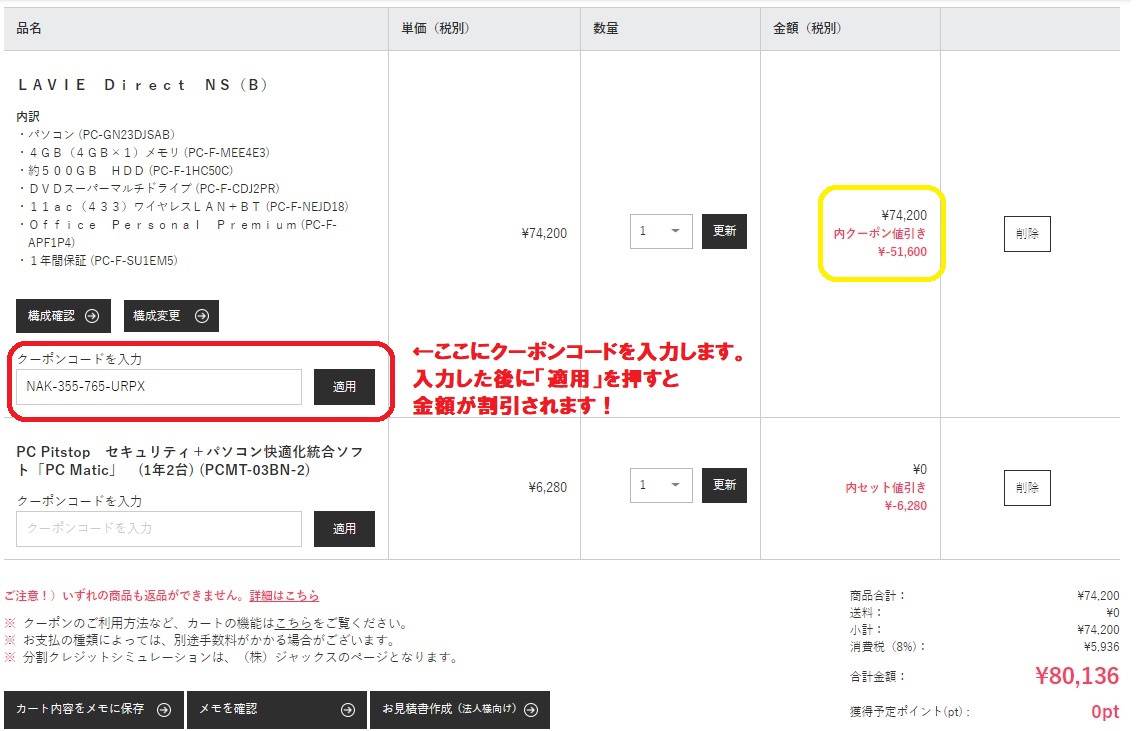Apply coupon for PC Matic product
This screenshot has width=1141, height=731.
pos(344,529)
